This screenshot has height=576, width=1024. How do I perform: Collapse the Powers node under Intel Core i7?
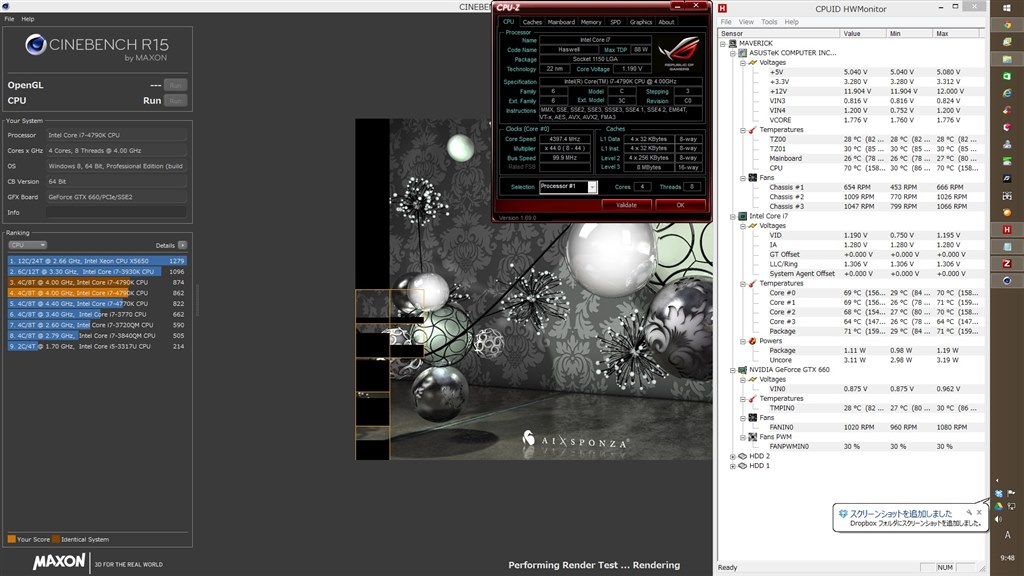[x=743, y=341]
